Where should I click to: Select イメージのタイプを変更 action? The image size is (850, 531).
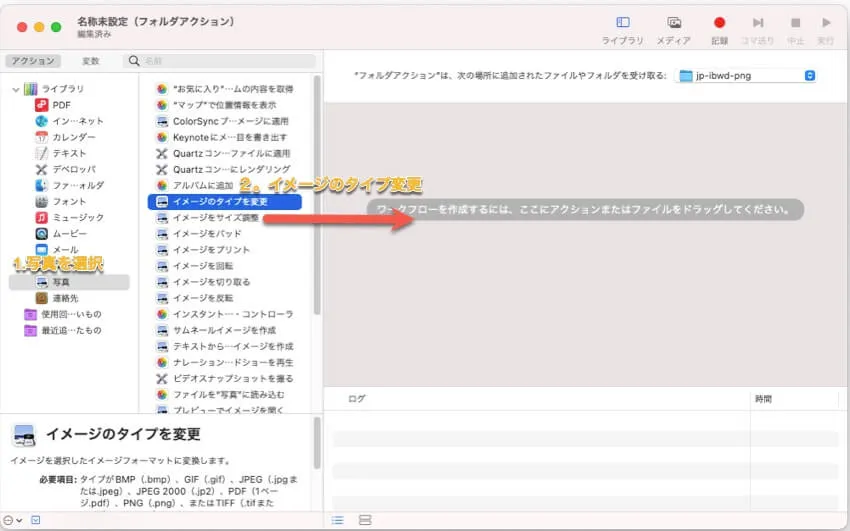coord(224,202)
